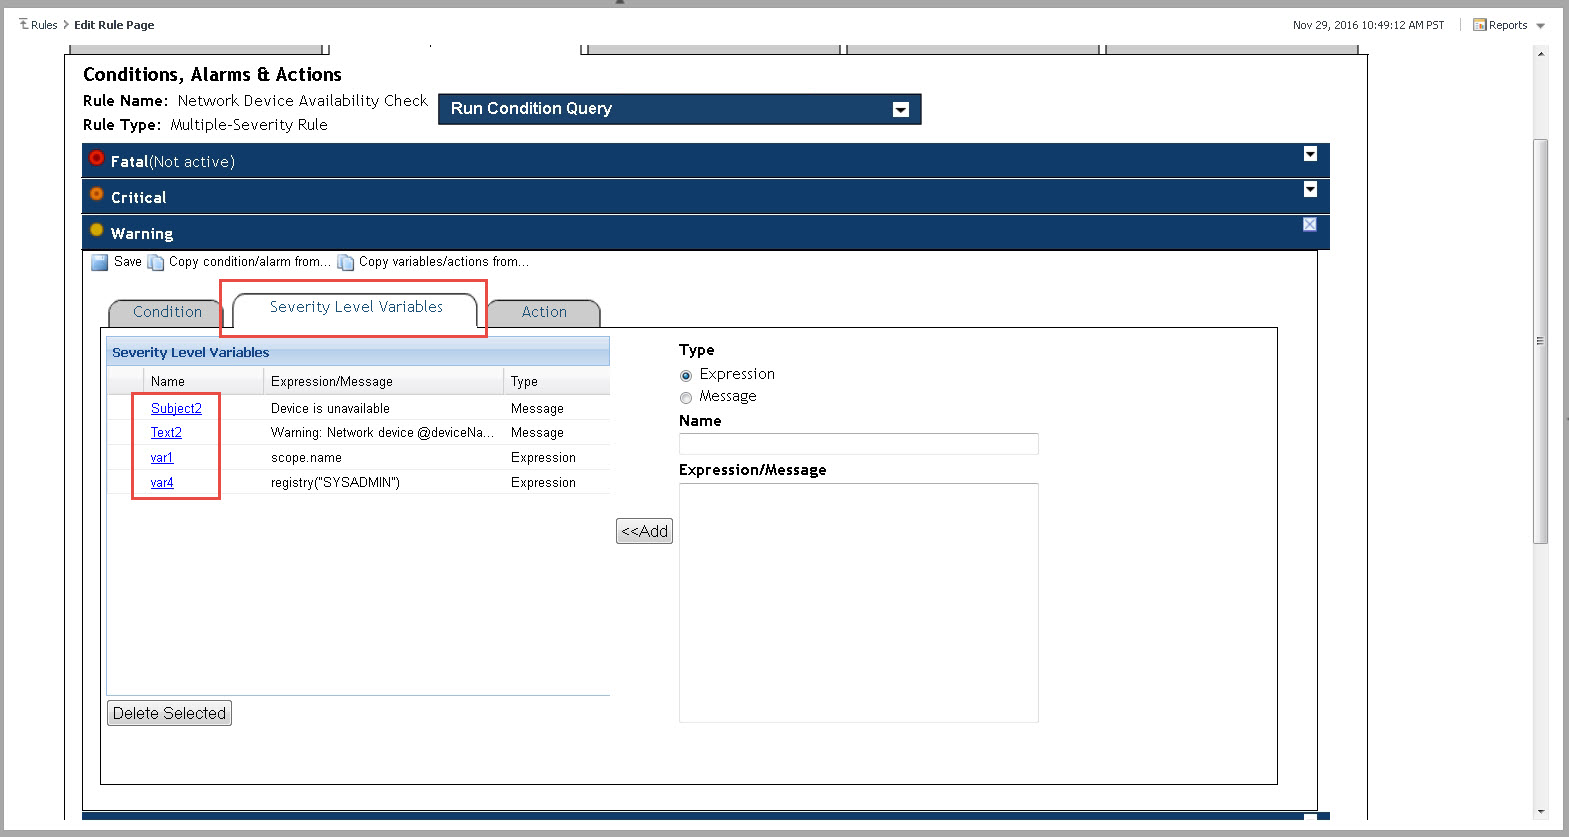Click the Expression/Message column header
Viewport: 1569px width, 837px height.
click(383, 382)
